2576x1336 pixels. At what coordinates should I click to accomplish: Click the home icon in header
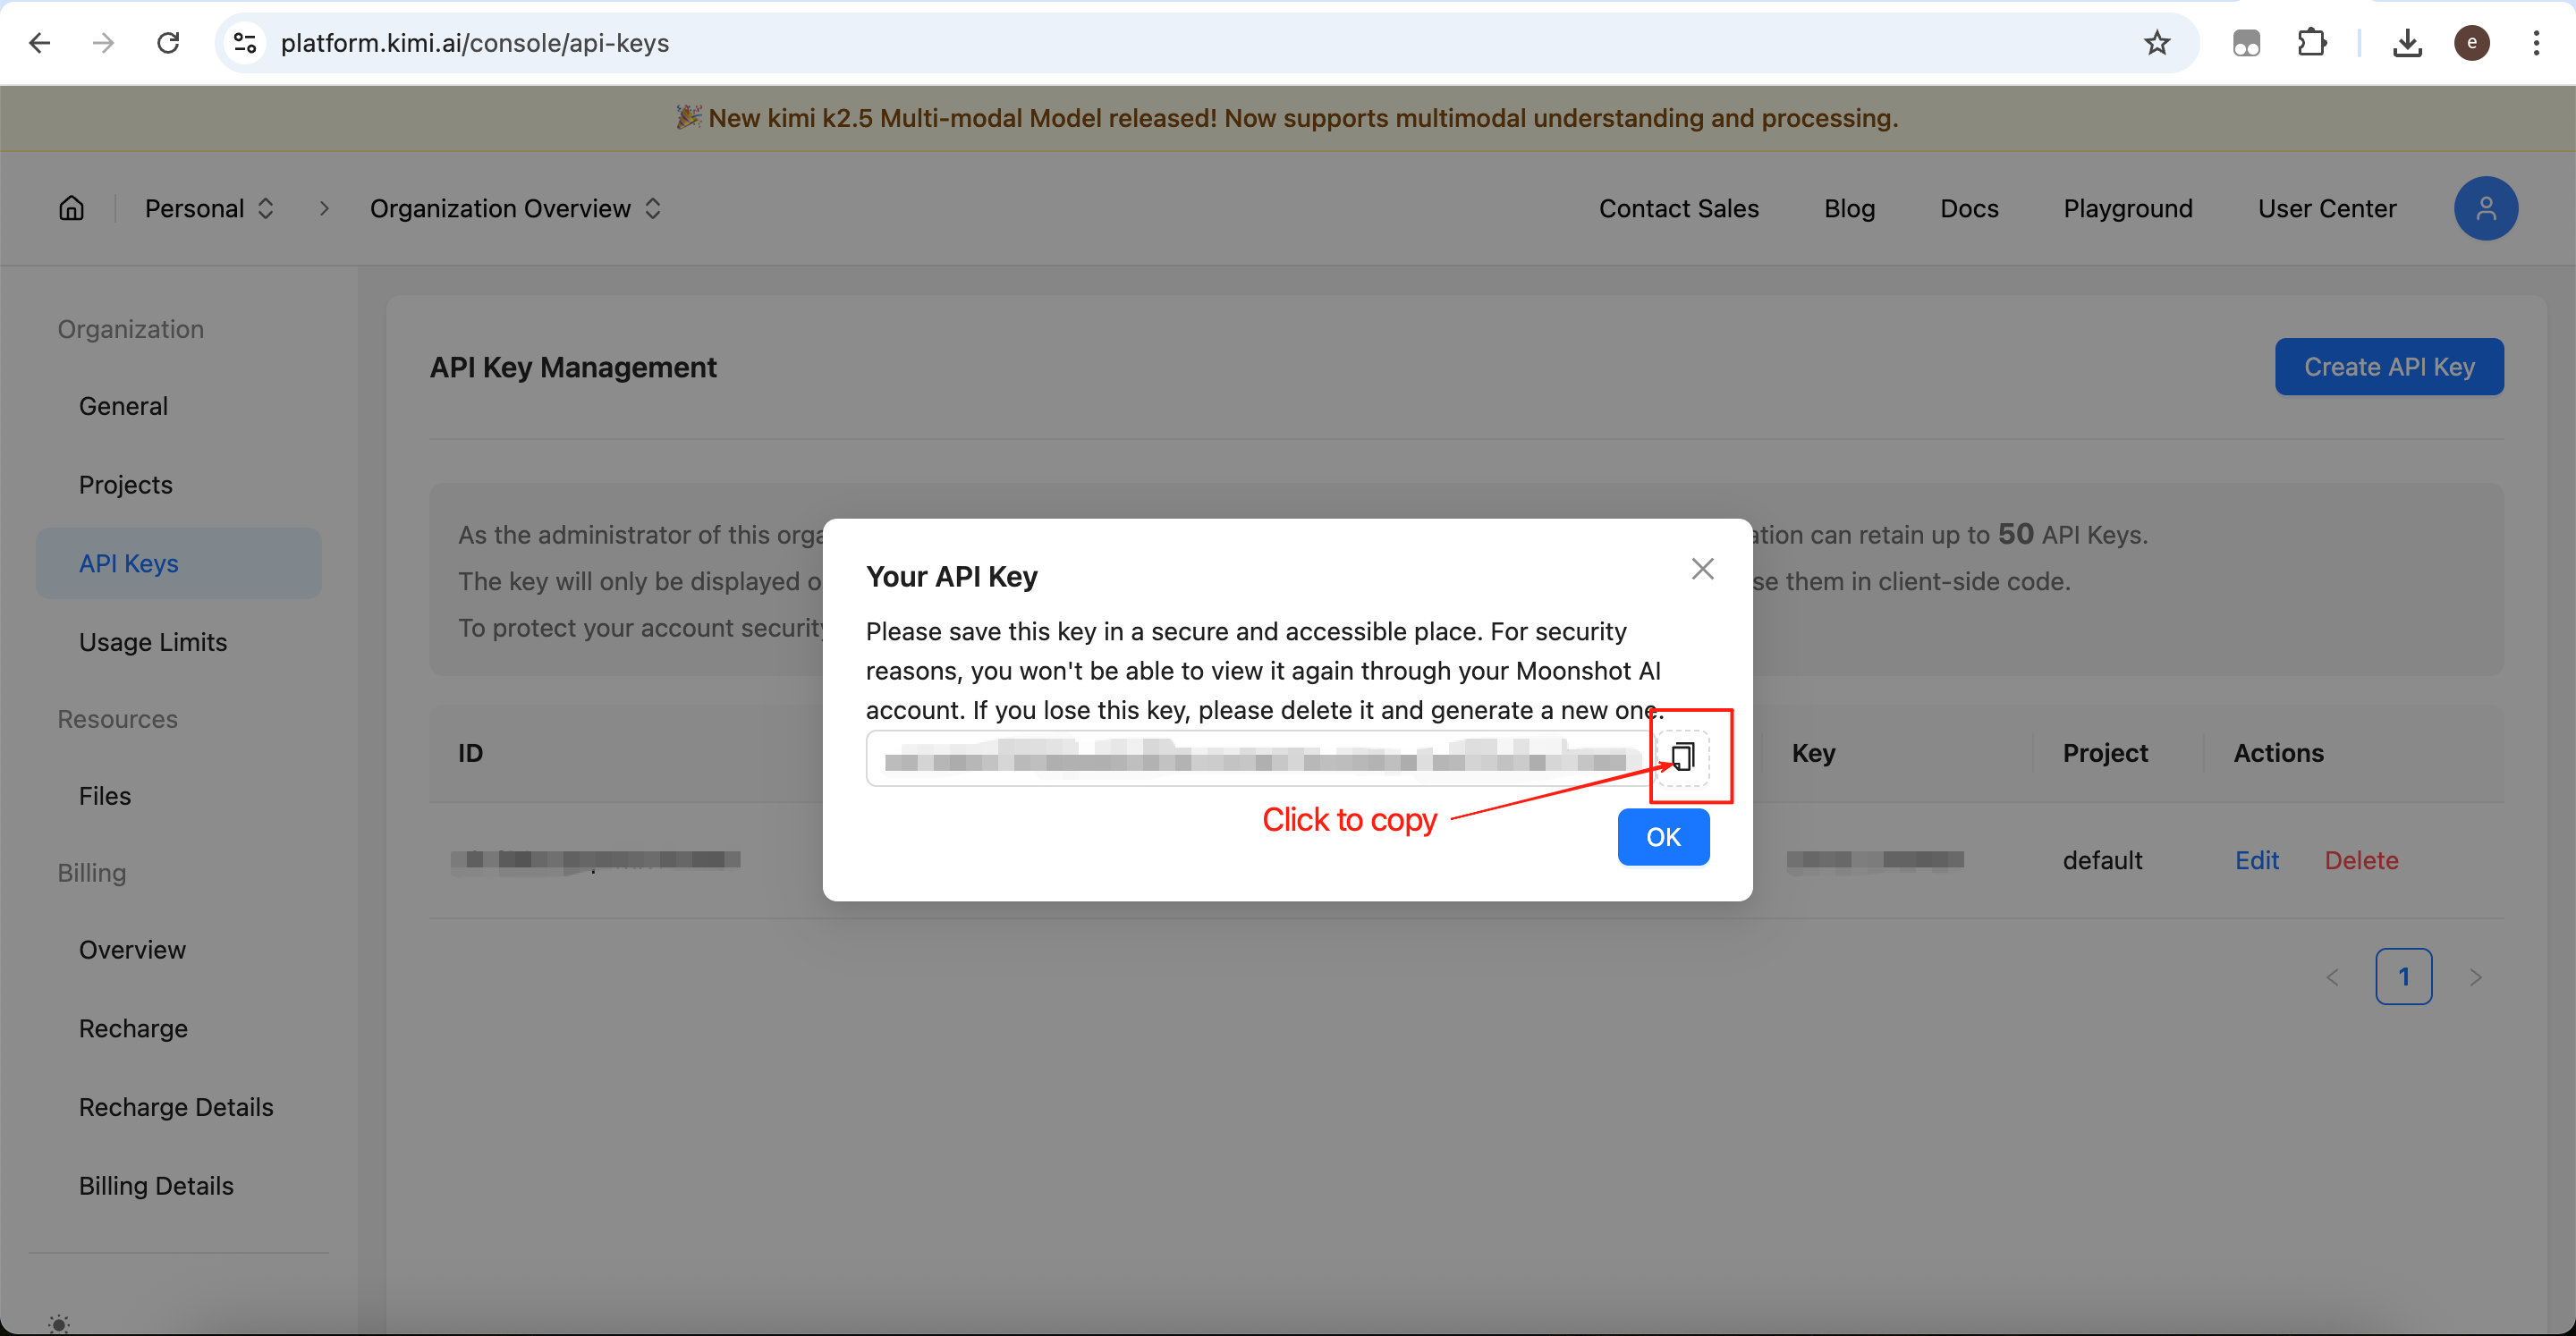coord(71,208)
